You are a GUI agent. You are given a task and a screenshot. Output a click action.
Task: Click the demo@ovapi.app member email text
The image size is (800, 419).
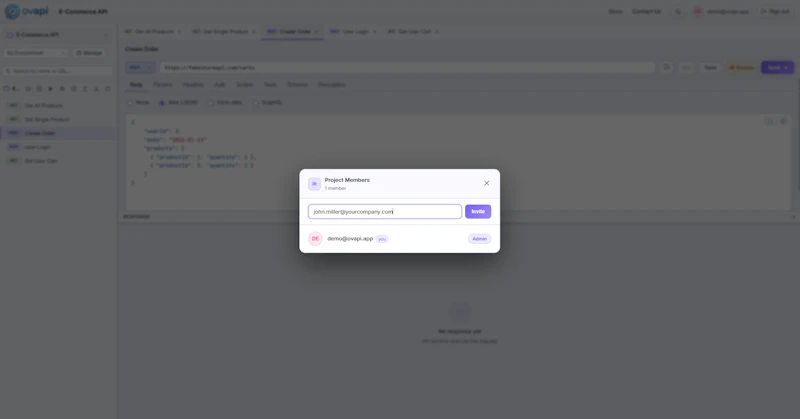[350, 239]
